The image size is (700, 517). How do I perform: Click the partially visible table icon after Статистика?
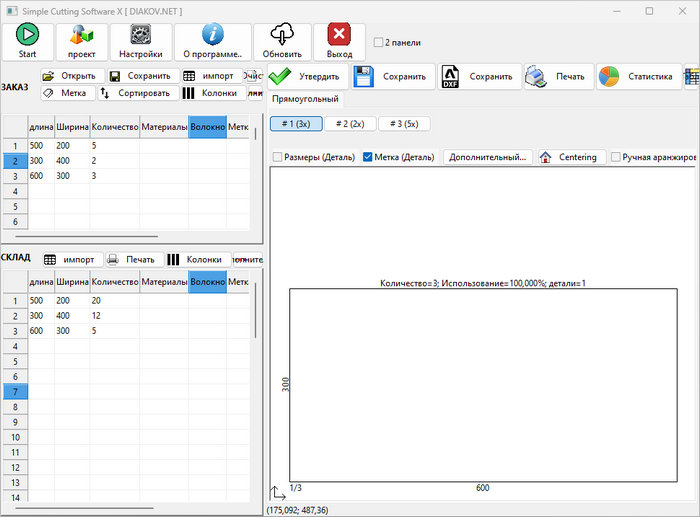tap(692, 76)
